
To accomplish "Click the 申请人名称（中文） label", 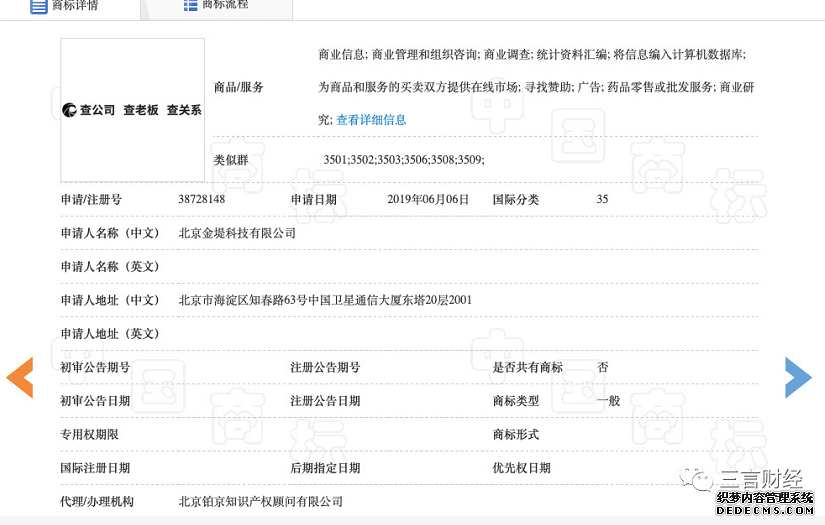I will 110,233.
